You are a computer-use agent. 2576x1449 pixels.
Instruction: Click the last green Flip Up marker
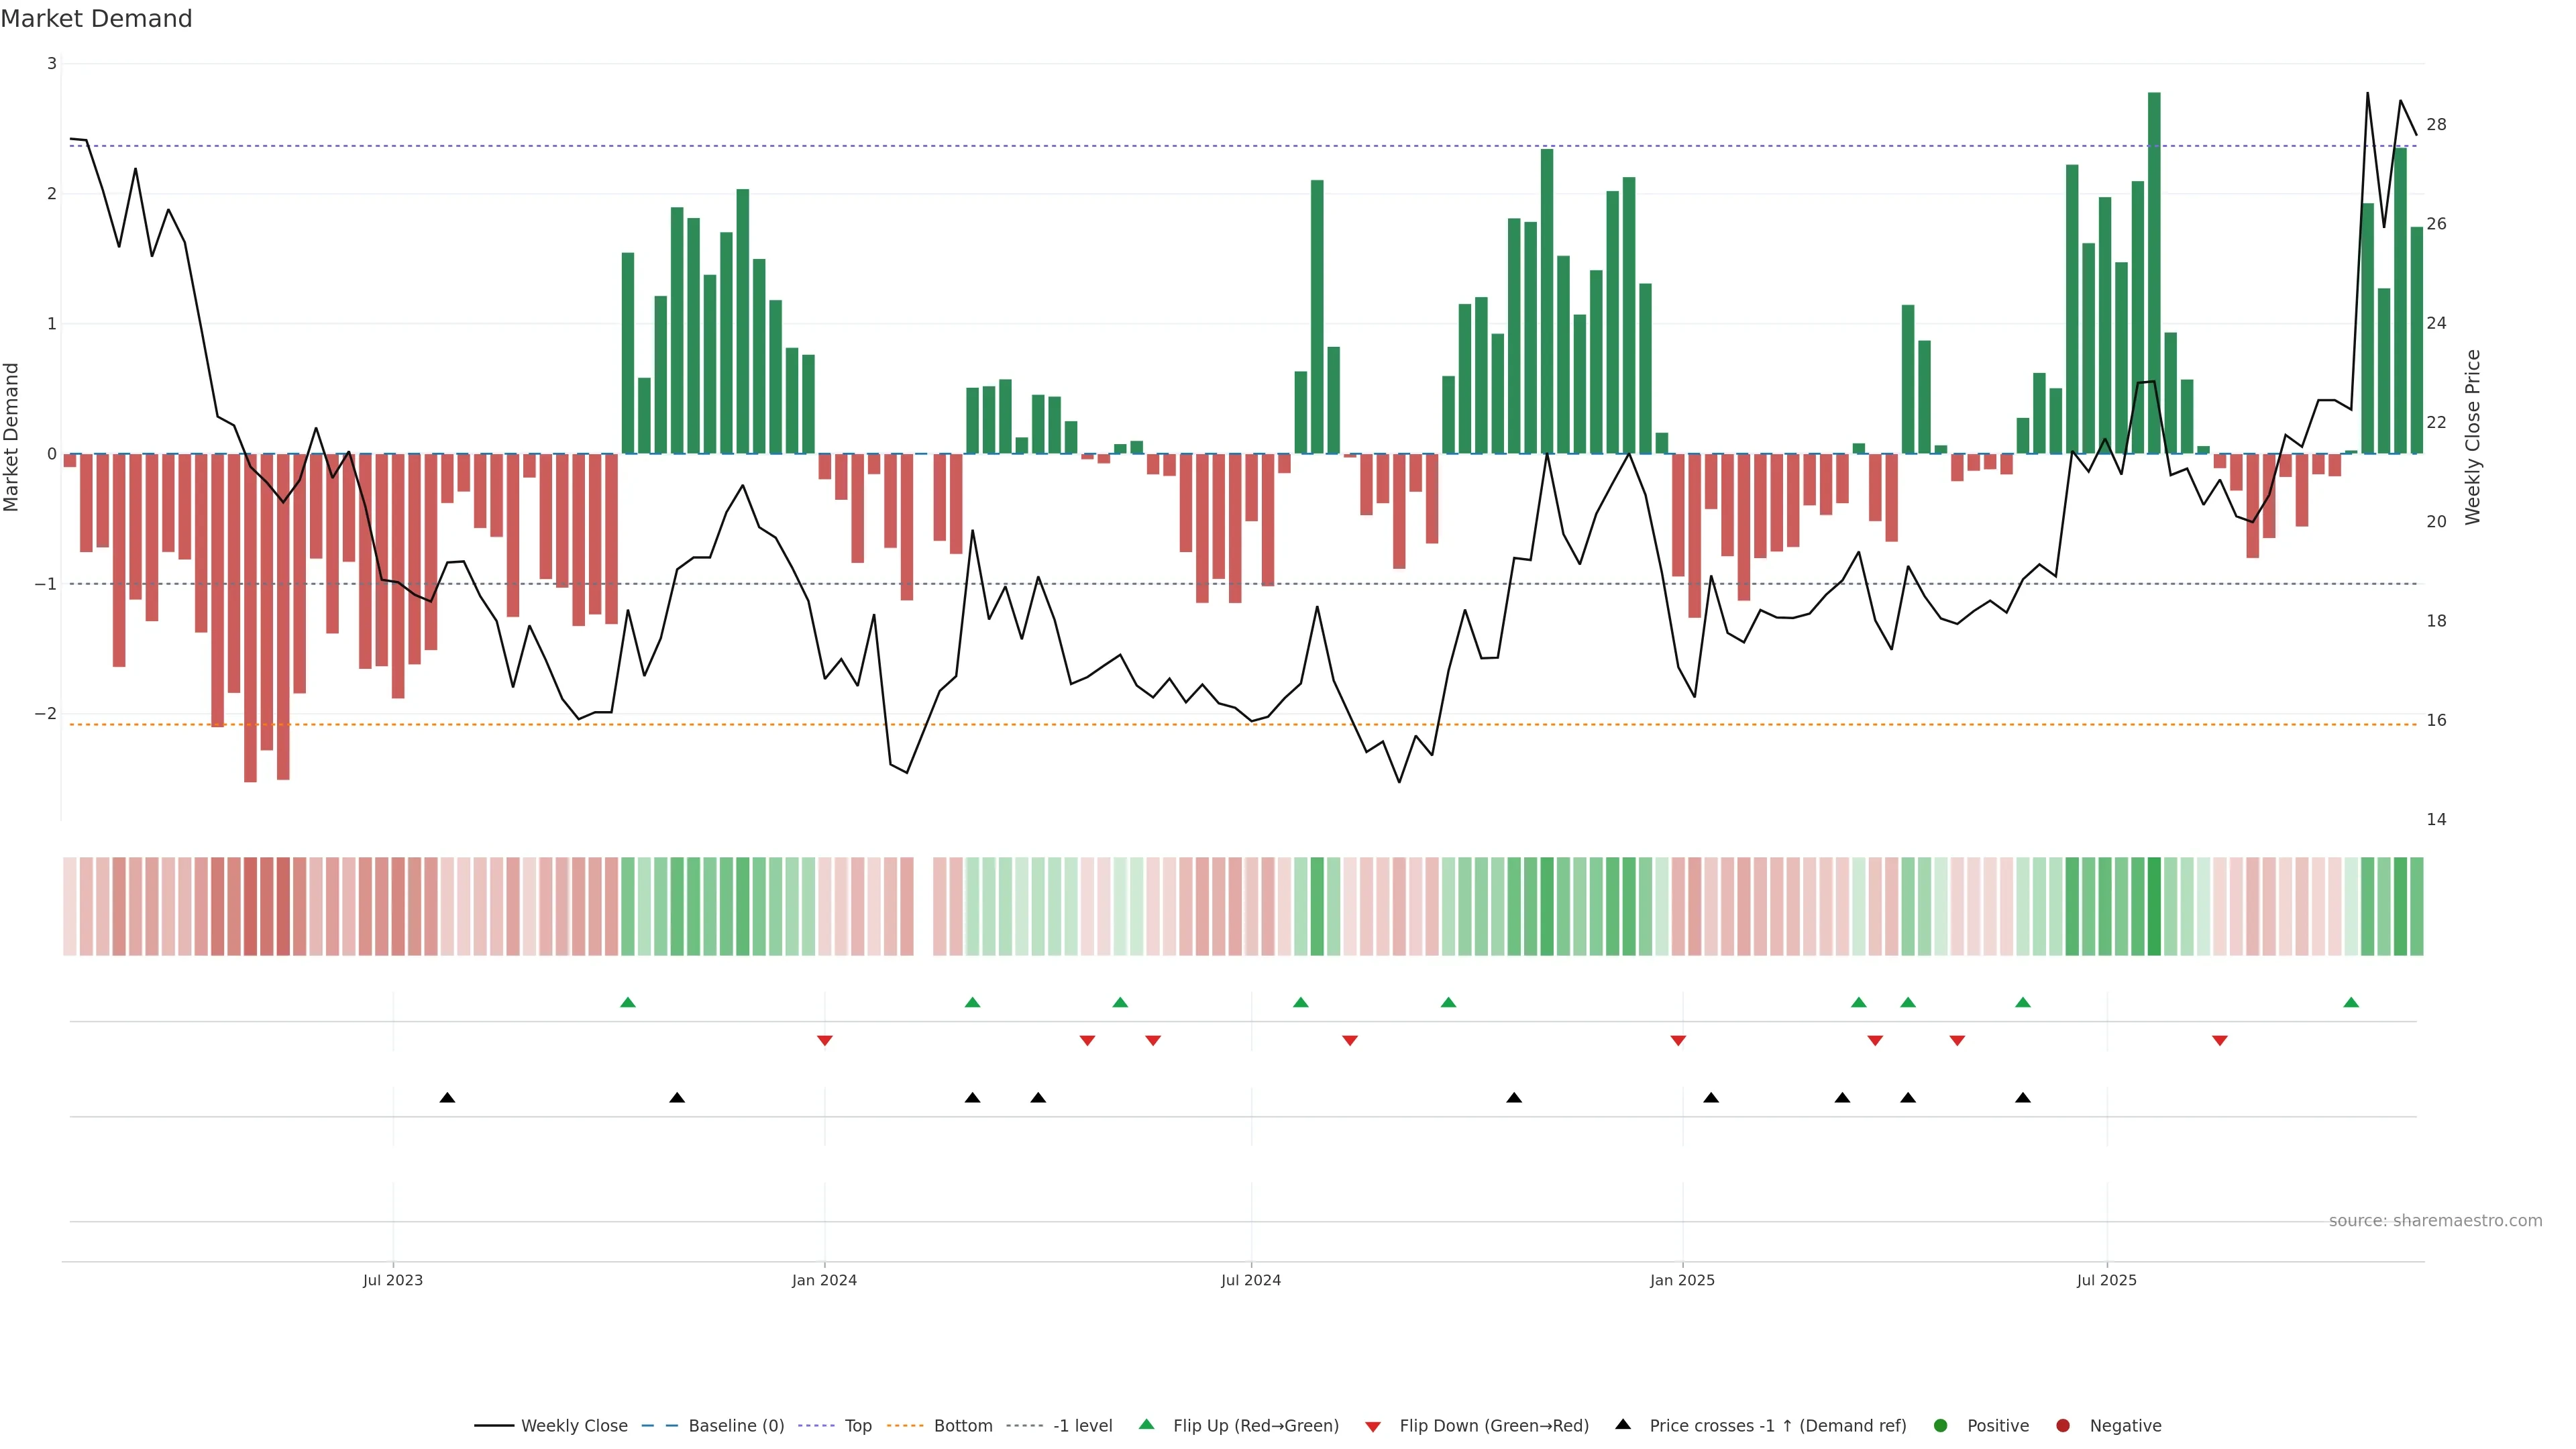click(2351, 1002)
